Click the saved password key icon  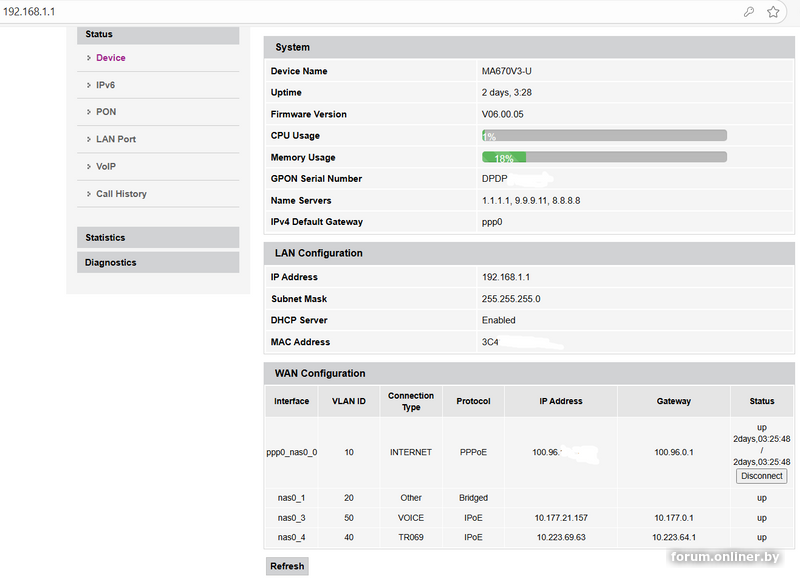pyautogui.click(x=749, y=12)
